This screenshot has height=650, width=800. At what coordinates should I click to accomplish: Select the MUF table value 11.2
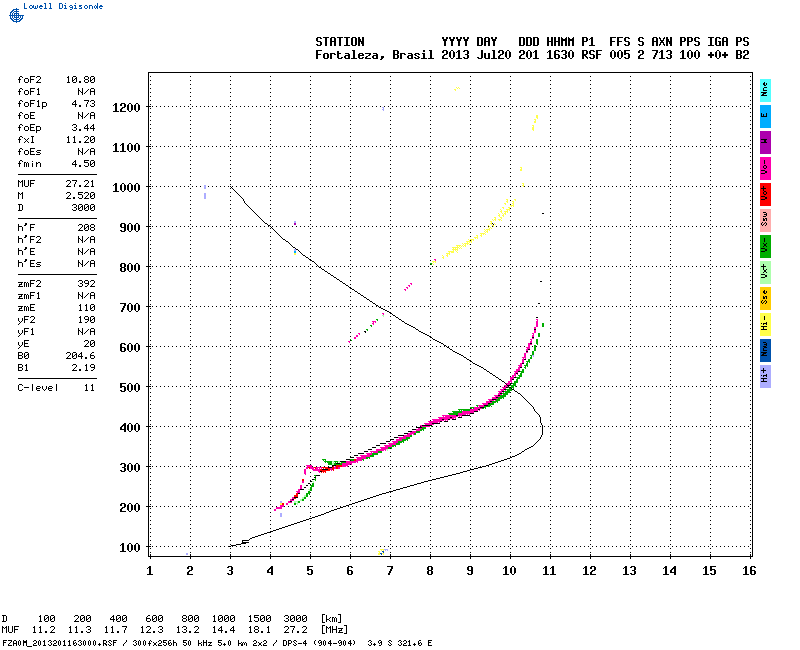click(44, 630)
